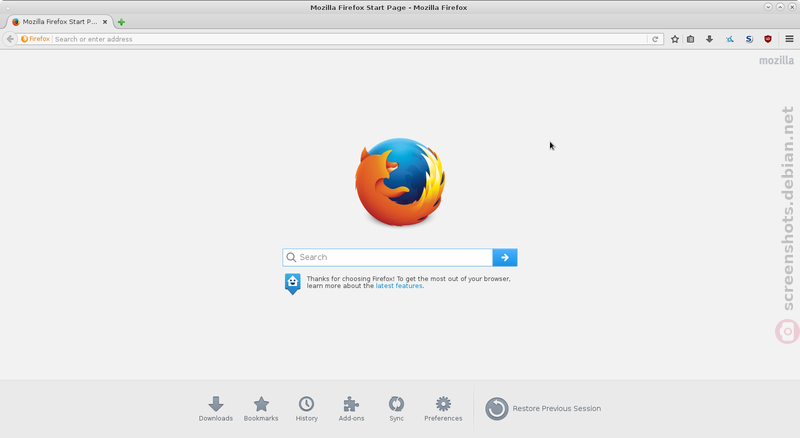Open History from the bottom launcher
This screenshot has height=438, width=800.
point(307,409)
